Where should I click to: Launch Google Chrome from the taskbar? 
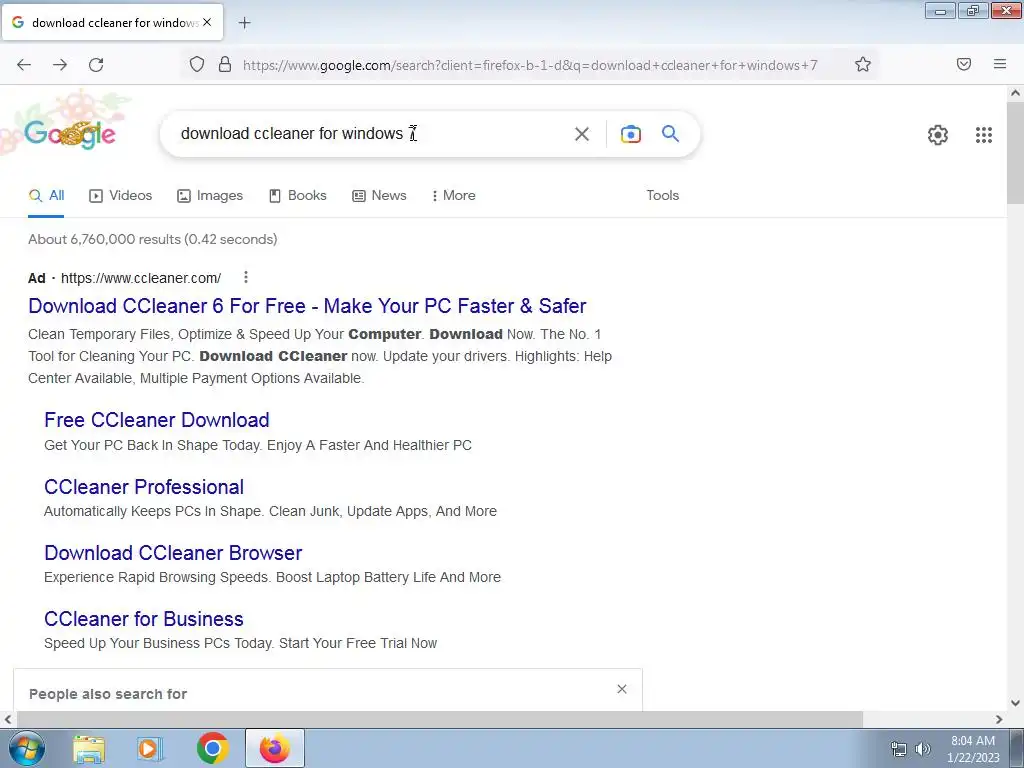click(x=212, y=748)
